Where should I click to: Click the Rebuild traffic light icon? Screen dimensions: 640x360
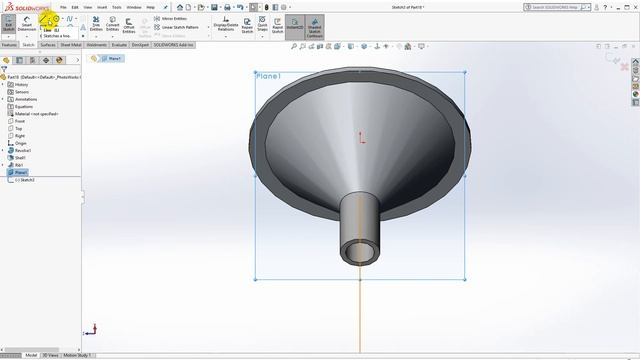267,7
